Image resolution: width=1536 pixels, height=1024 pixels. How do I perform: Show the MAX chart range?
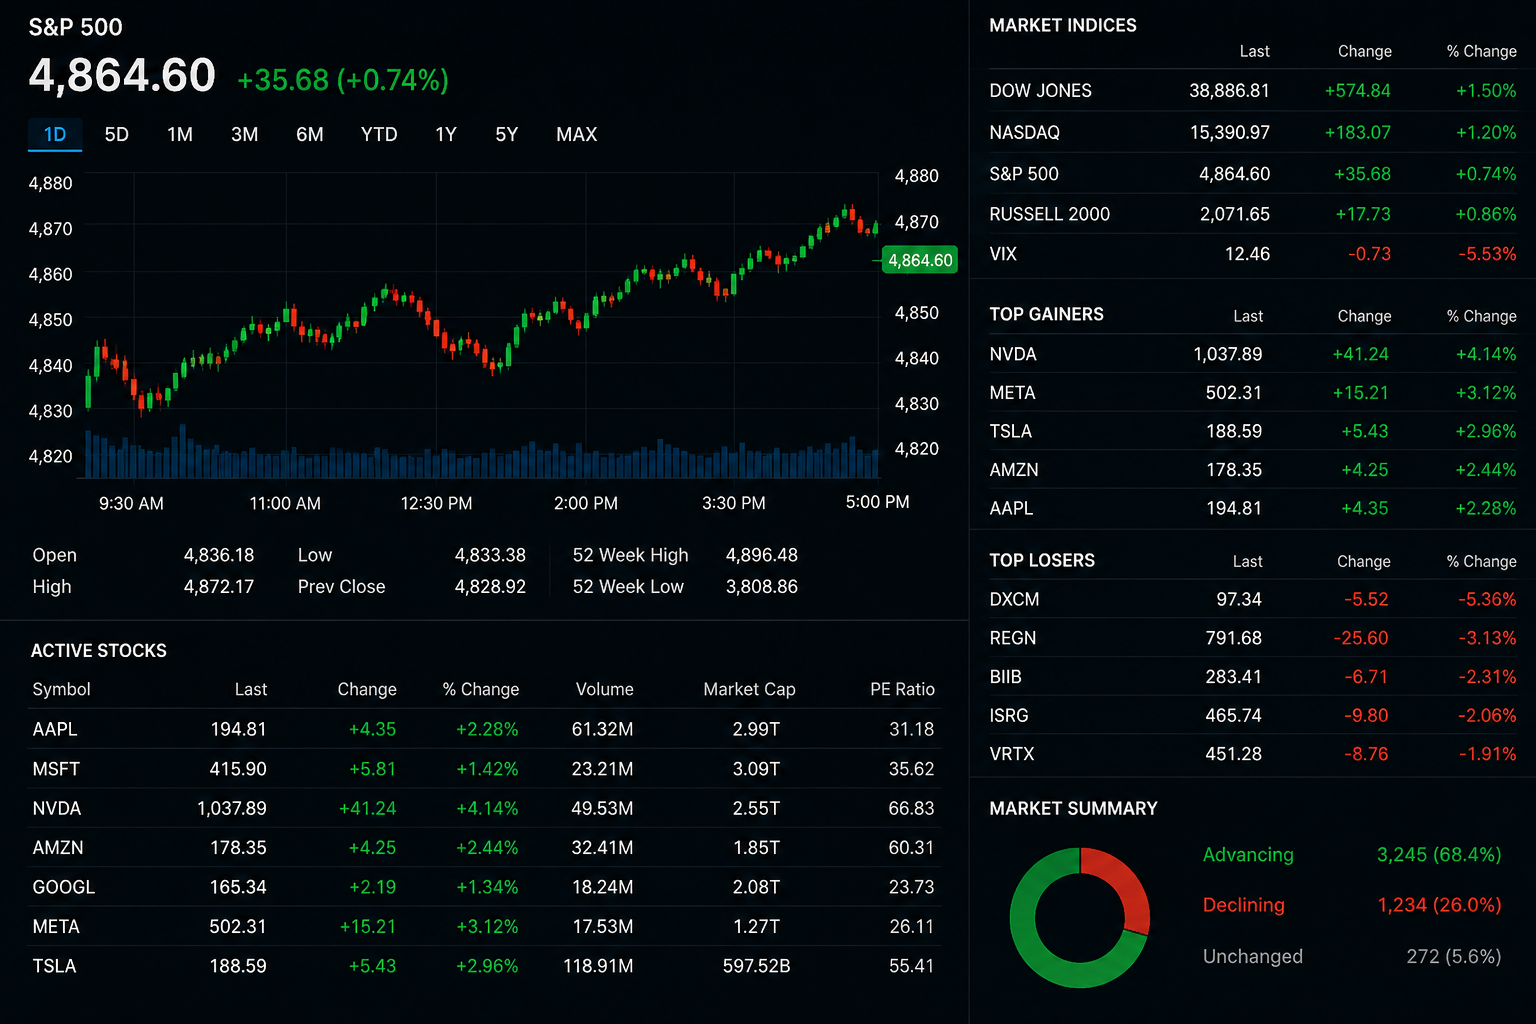pyautogui.click(x=577, y=134)
